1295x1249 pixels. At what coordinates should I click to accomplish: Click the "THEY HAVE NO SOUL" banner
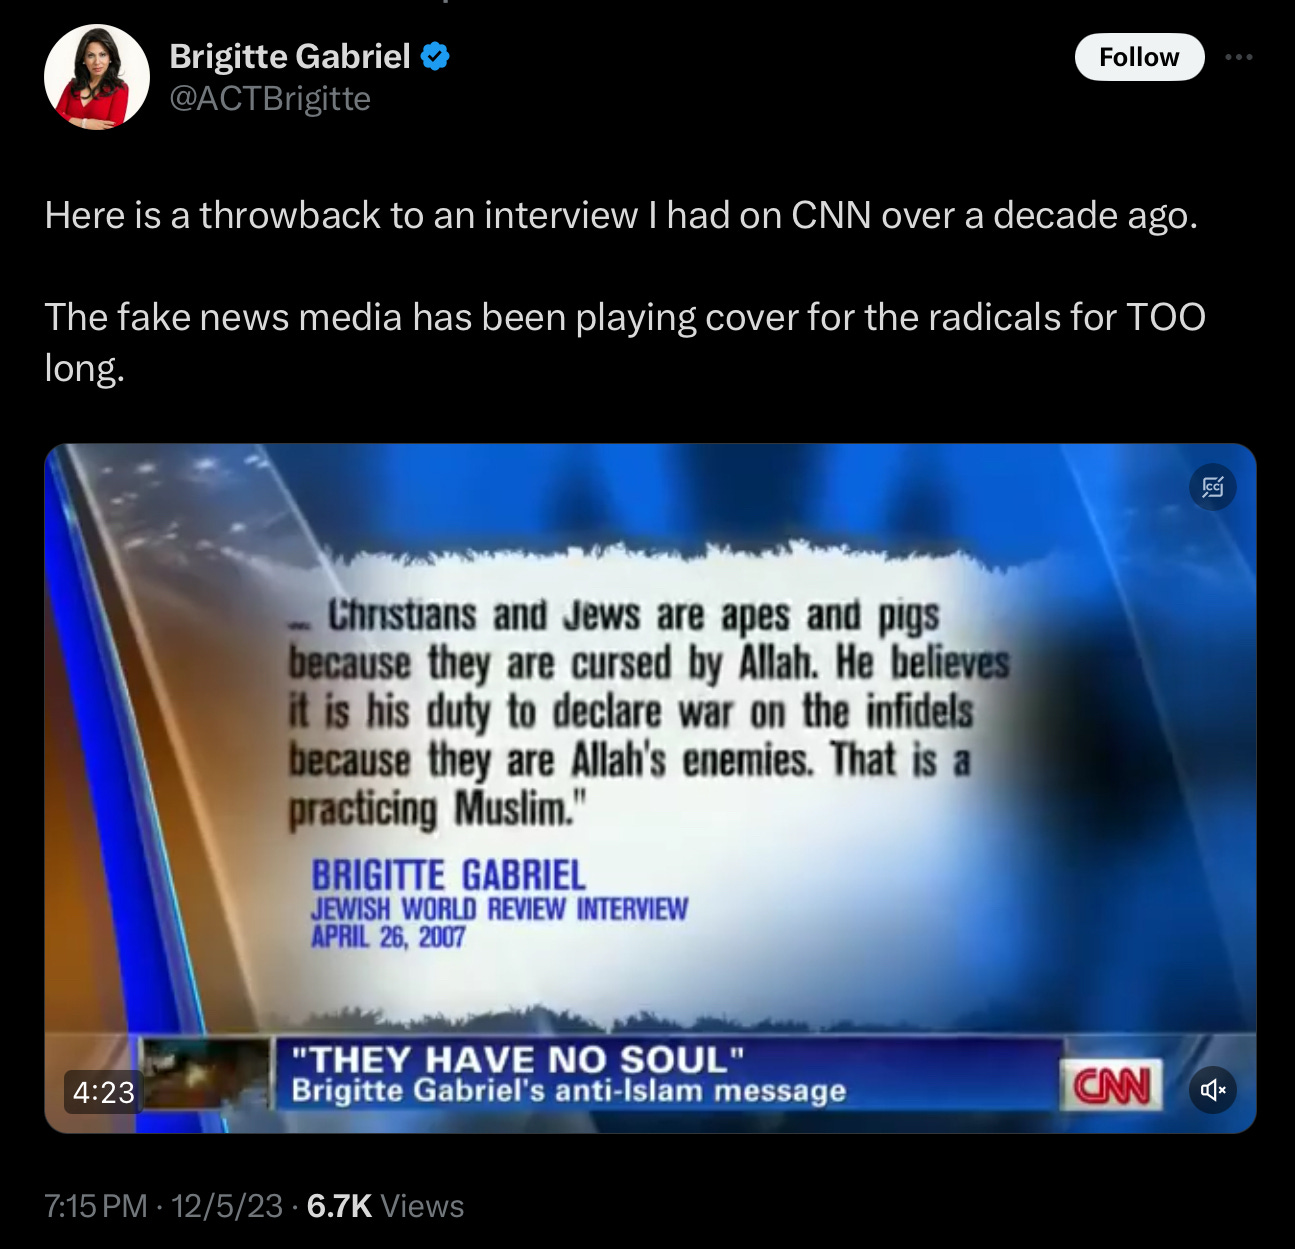(518, 1060)
